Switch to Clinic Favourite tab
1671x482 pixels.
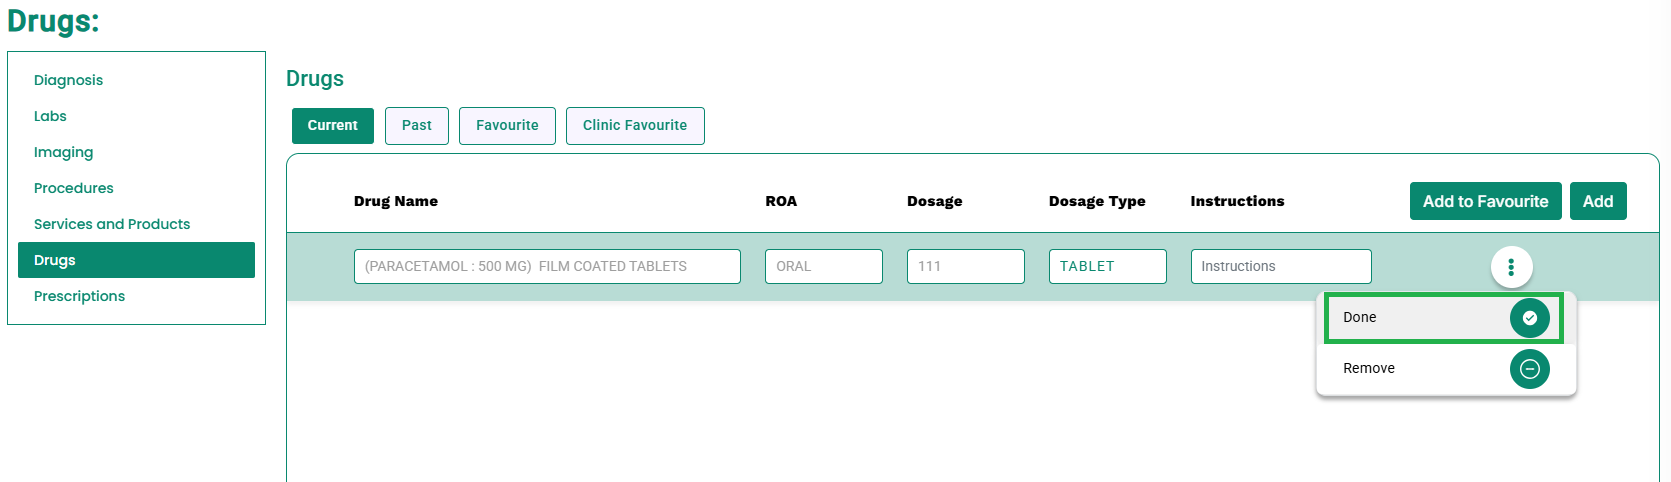pyautogui.click(x=635, y=126)
